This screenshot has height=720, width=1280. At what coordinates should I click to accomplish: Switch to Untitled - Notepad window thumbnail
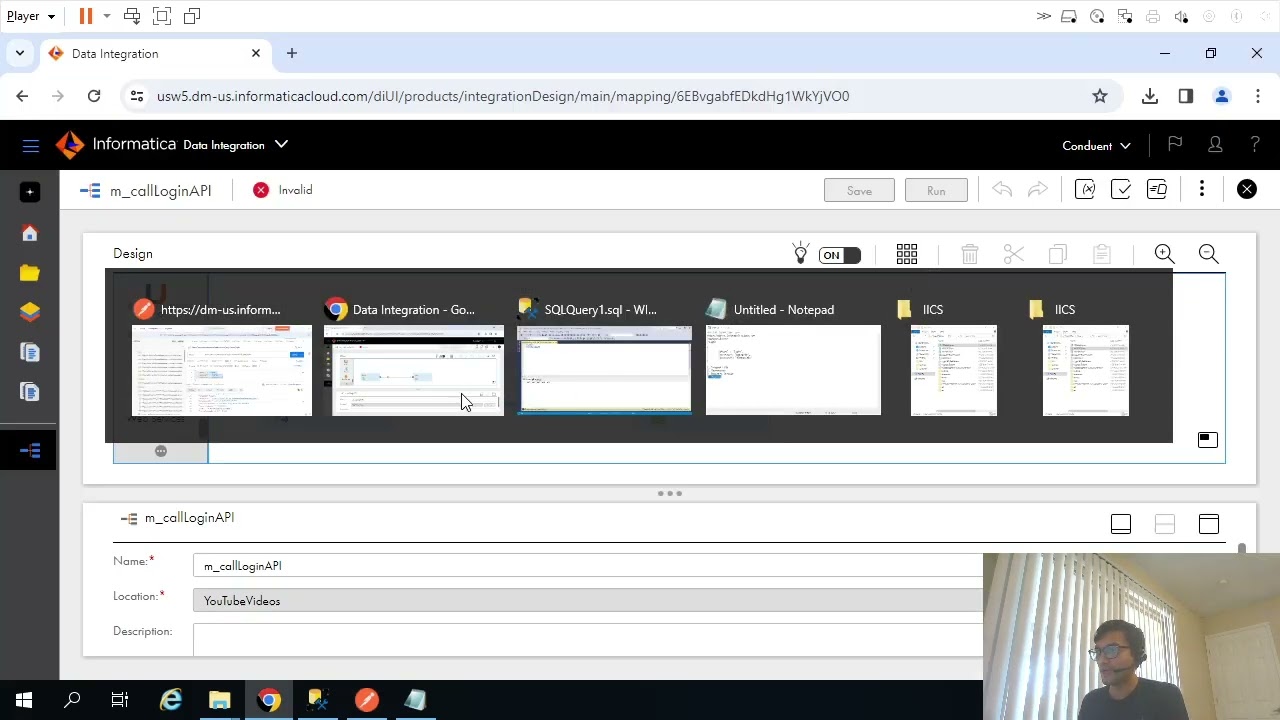click(793, 370)
